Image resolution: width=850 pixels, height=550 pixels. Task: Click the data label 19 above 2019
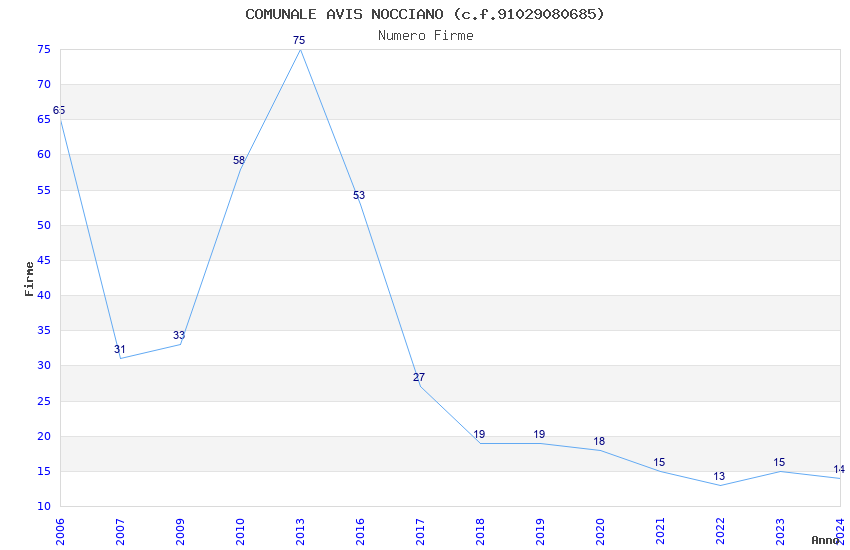coord(539,435)
